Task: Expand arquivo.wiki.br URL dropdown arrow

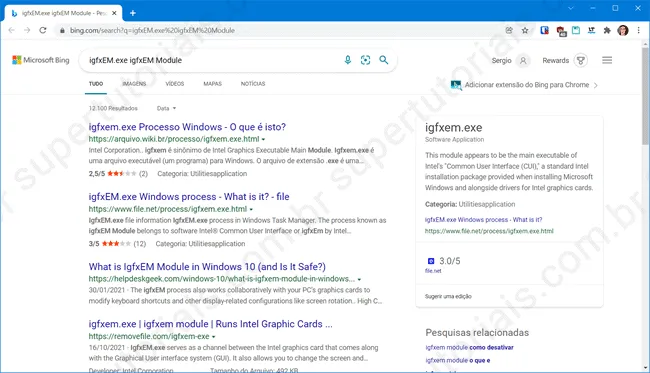Action: [x=263, y=139]
